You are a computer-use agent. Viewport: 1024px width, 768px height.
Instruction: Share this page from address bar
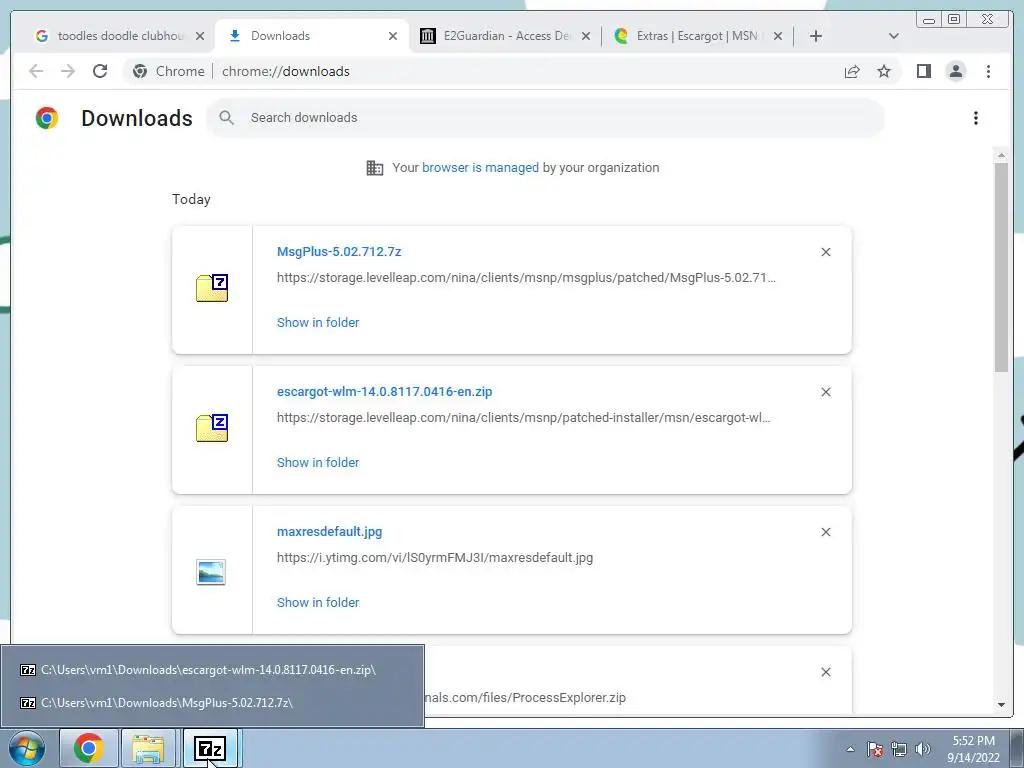(852, 71)
